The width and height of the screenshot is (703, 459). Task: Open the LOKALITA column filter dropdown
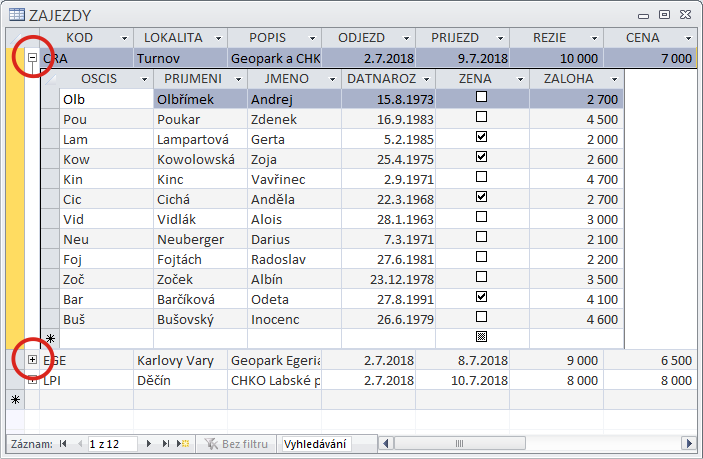219,37
